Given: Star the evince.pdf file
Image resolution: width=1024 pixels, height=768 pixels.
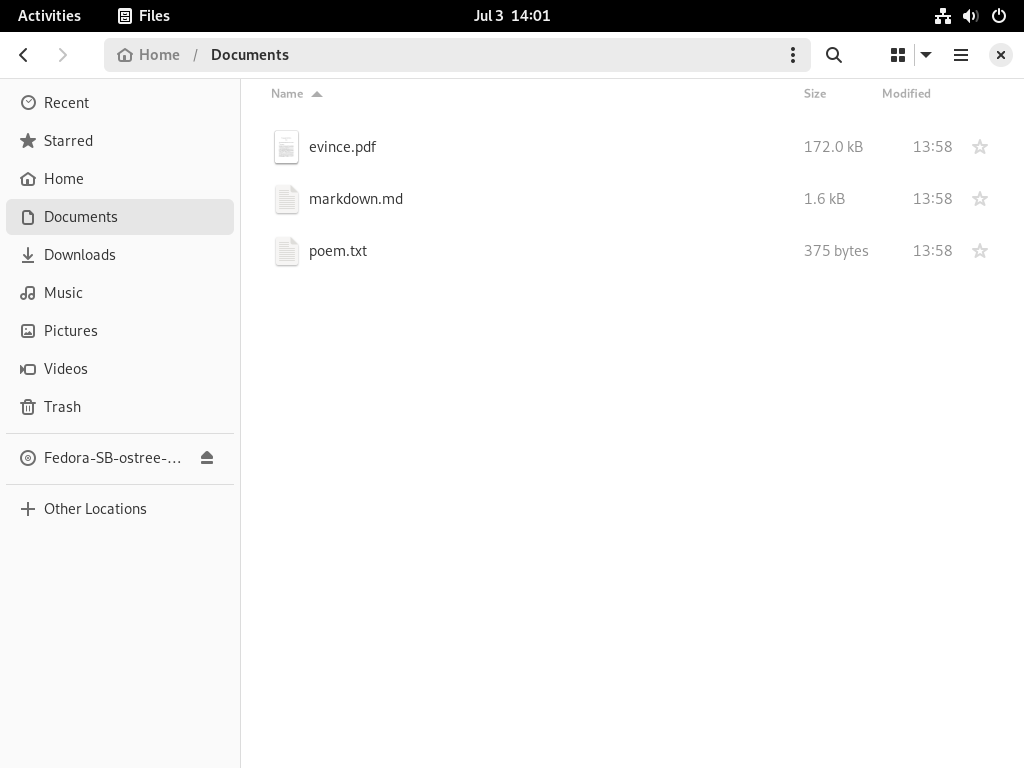Looking at the screenshot, I should 980,147.
